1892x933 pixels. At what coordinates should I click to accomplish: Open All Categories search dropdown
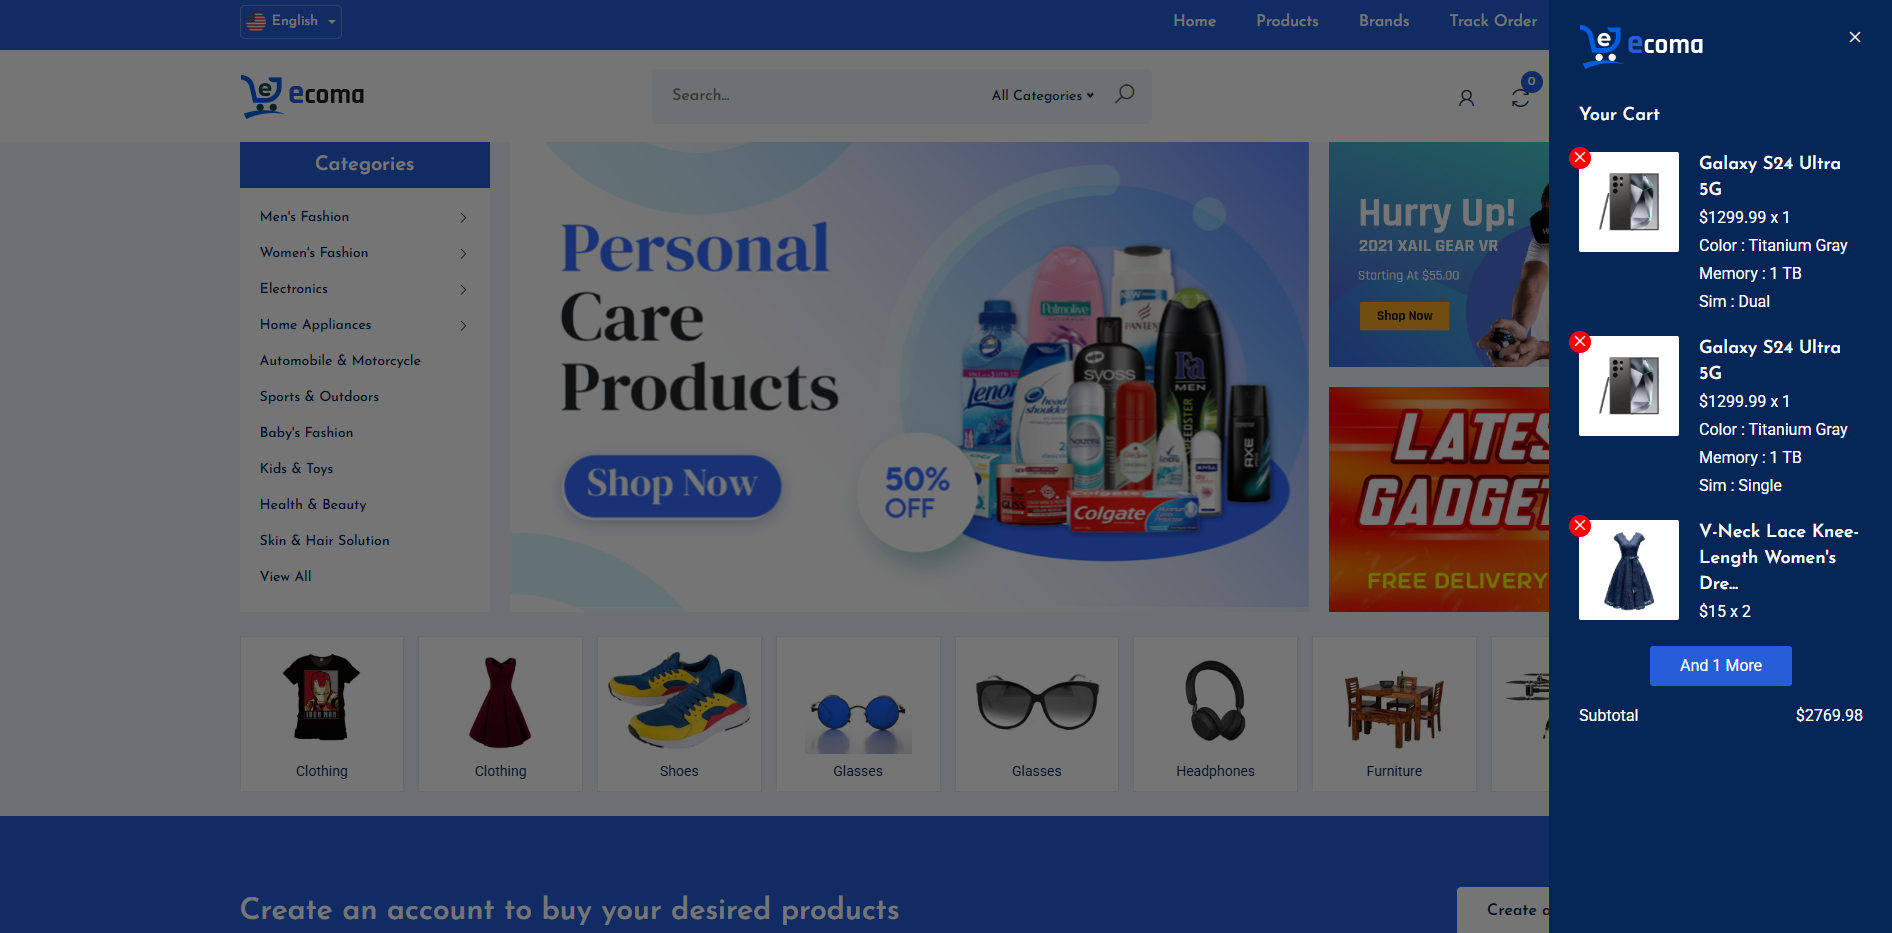1043,95
